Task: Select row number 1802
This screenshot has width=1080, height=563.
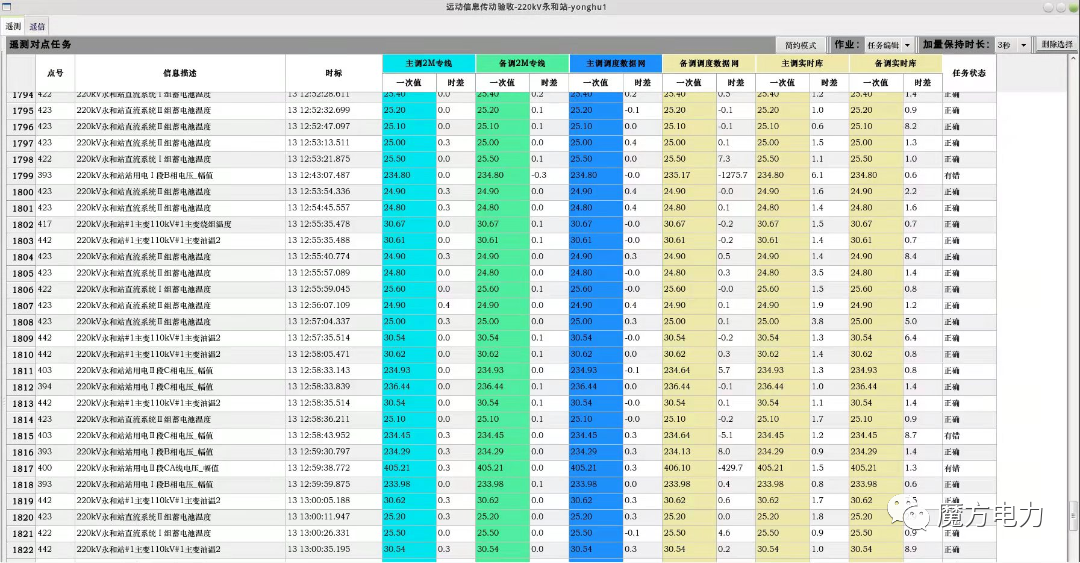Action: [21, 225]
